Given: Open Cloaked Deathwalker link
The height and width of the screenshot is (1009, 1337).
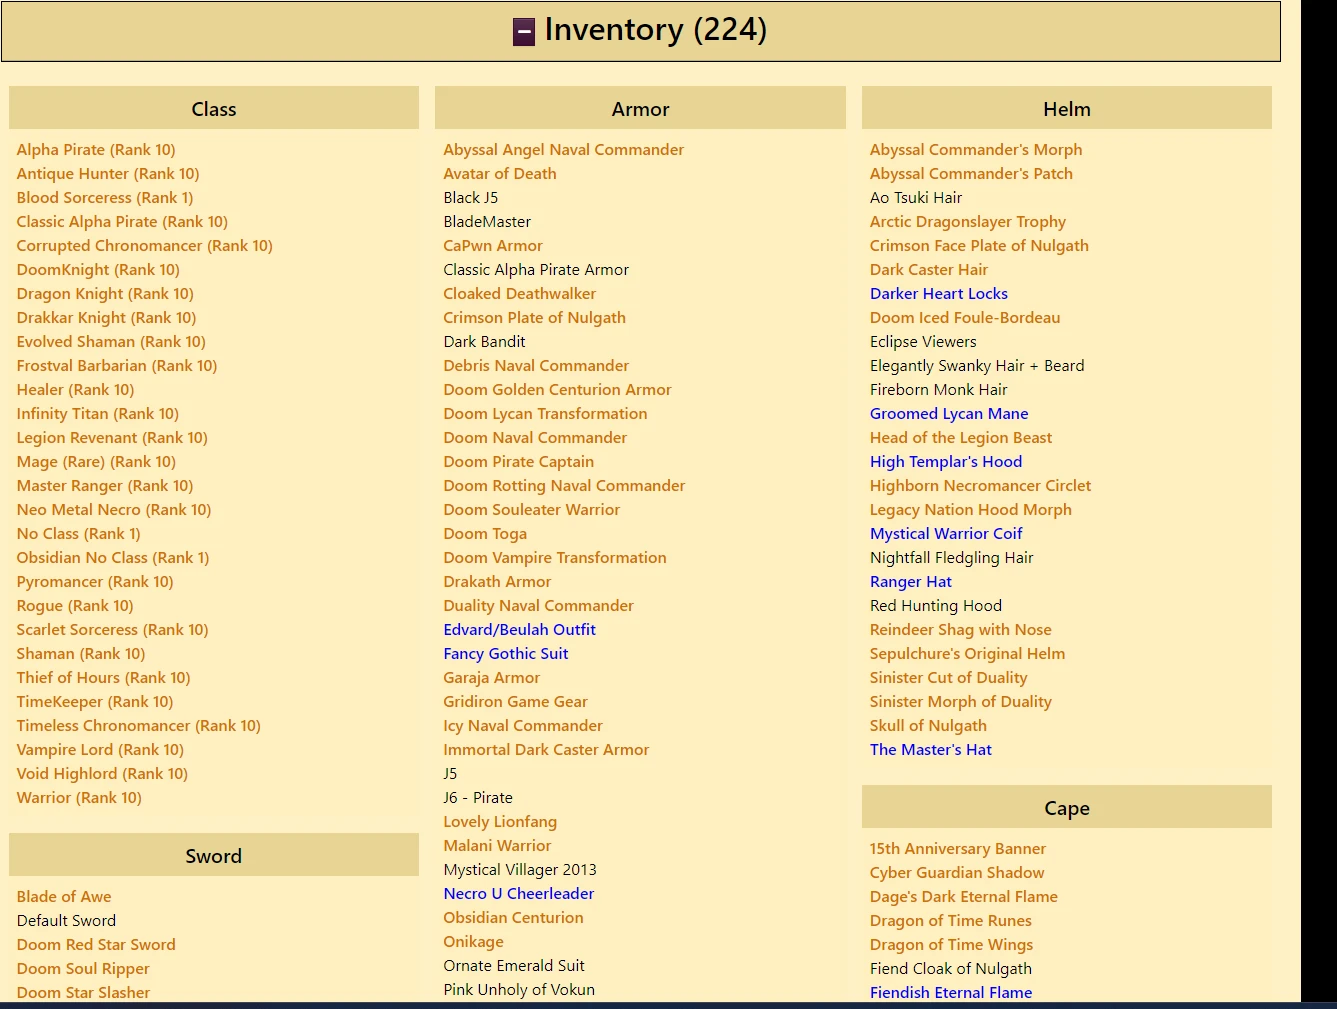Looking at the screenshot, I should 520,294.
